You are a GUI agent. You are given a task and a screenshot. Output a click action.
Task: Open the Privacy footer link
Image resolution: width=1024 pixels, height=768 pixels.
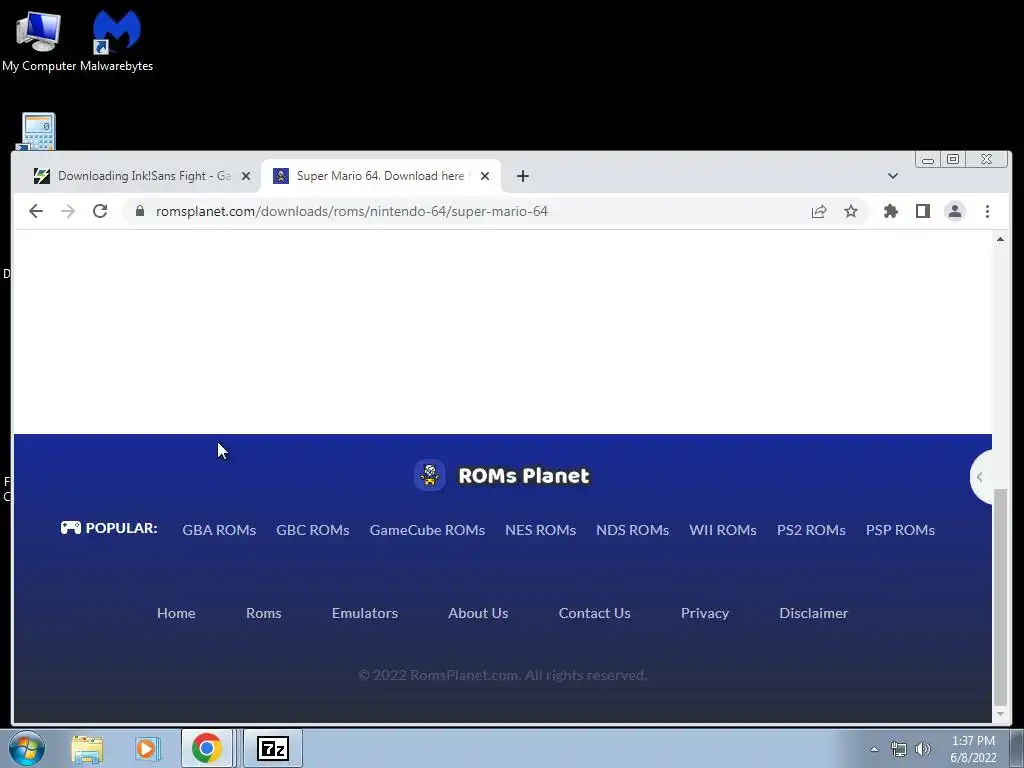[705, 613]
